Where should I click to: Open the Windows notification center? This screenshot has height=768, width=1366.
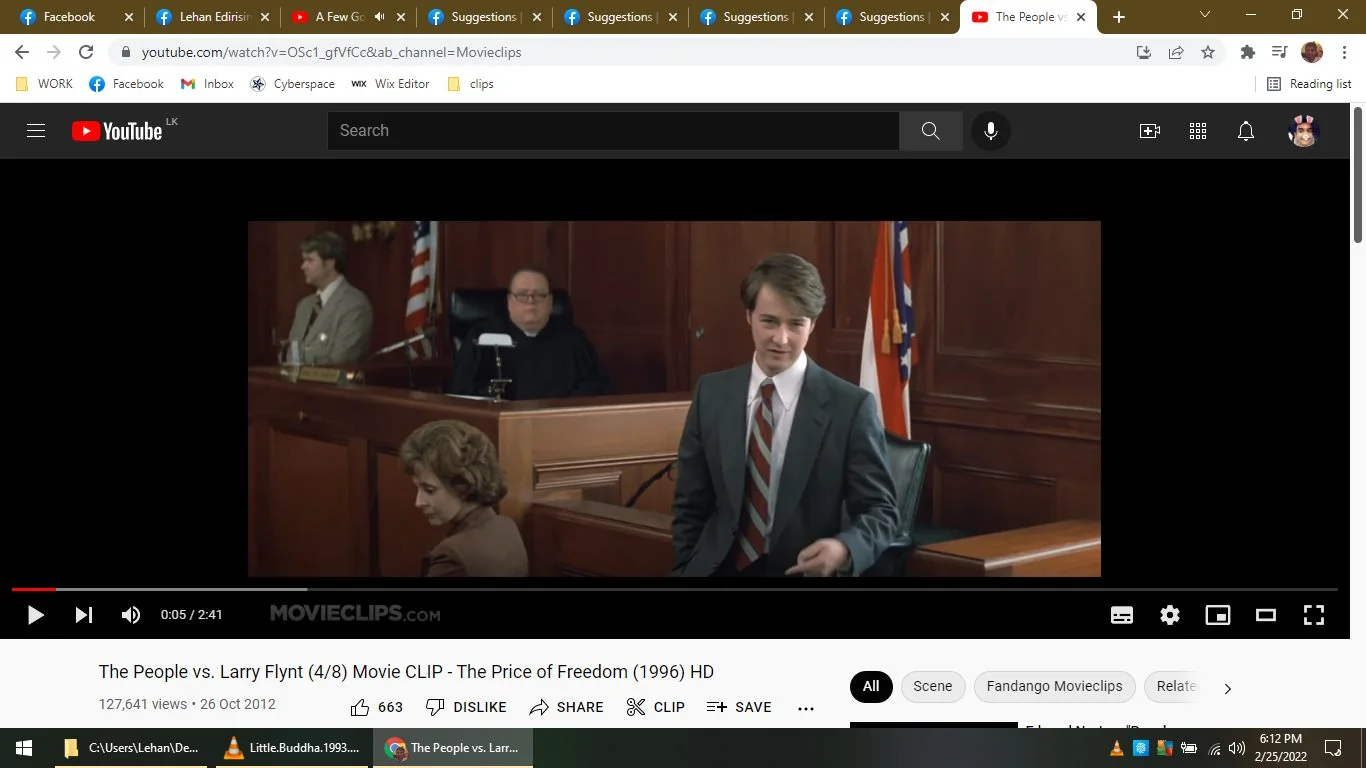pyautogui.click(x=1333, y=748)
